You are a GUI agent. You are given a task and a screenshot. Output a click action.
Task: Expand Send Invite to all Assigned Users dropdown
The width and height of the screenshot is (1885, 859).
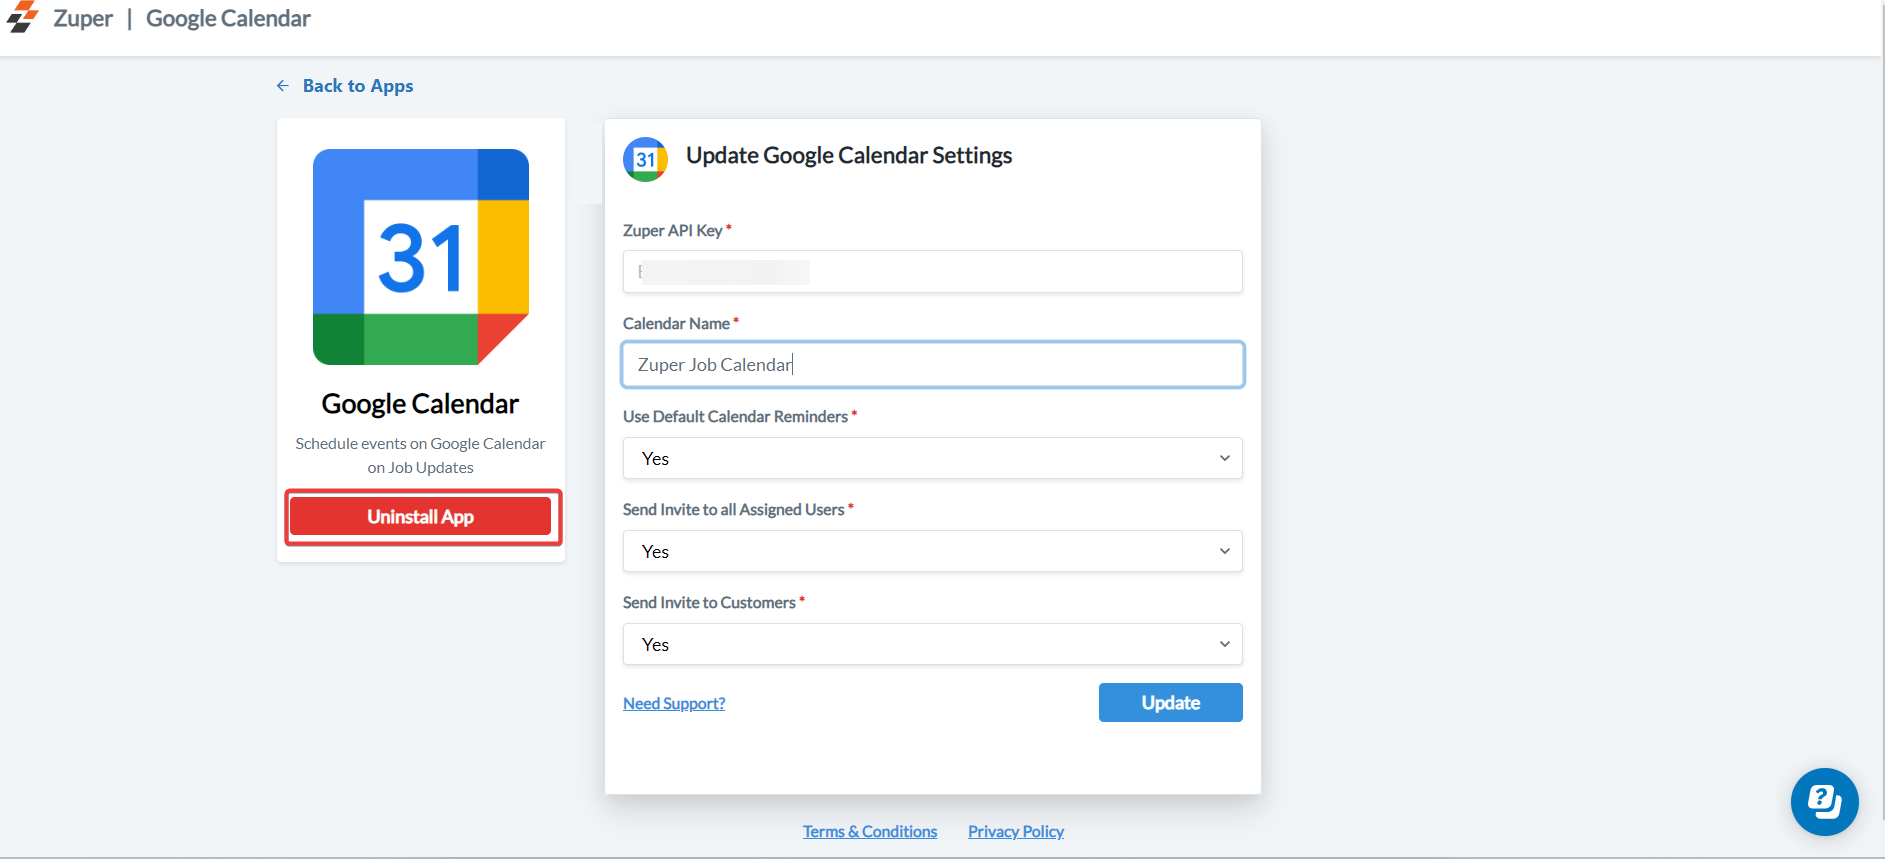932,551
